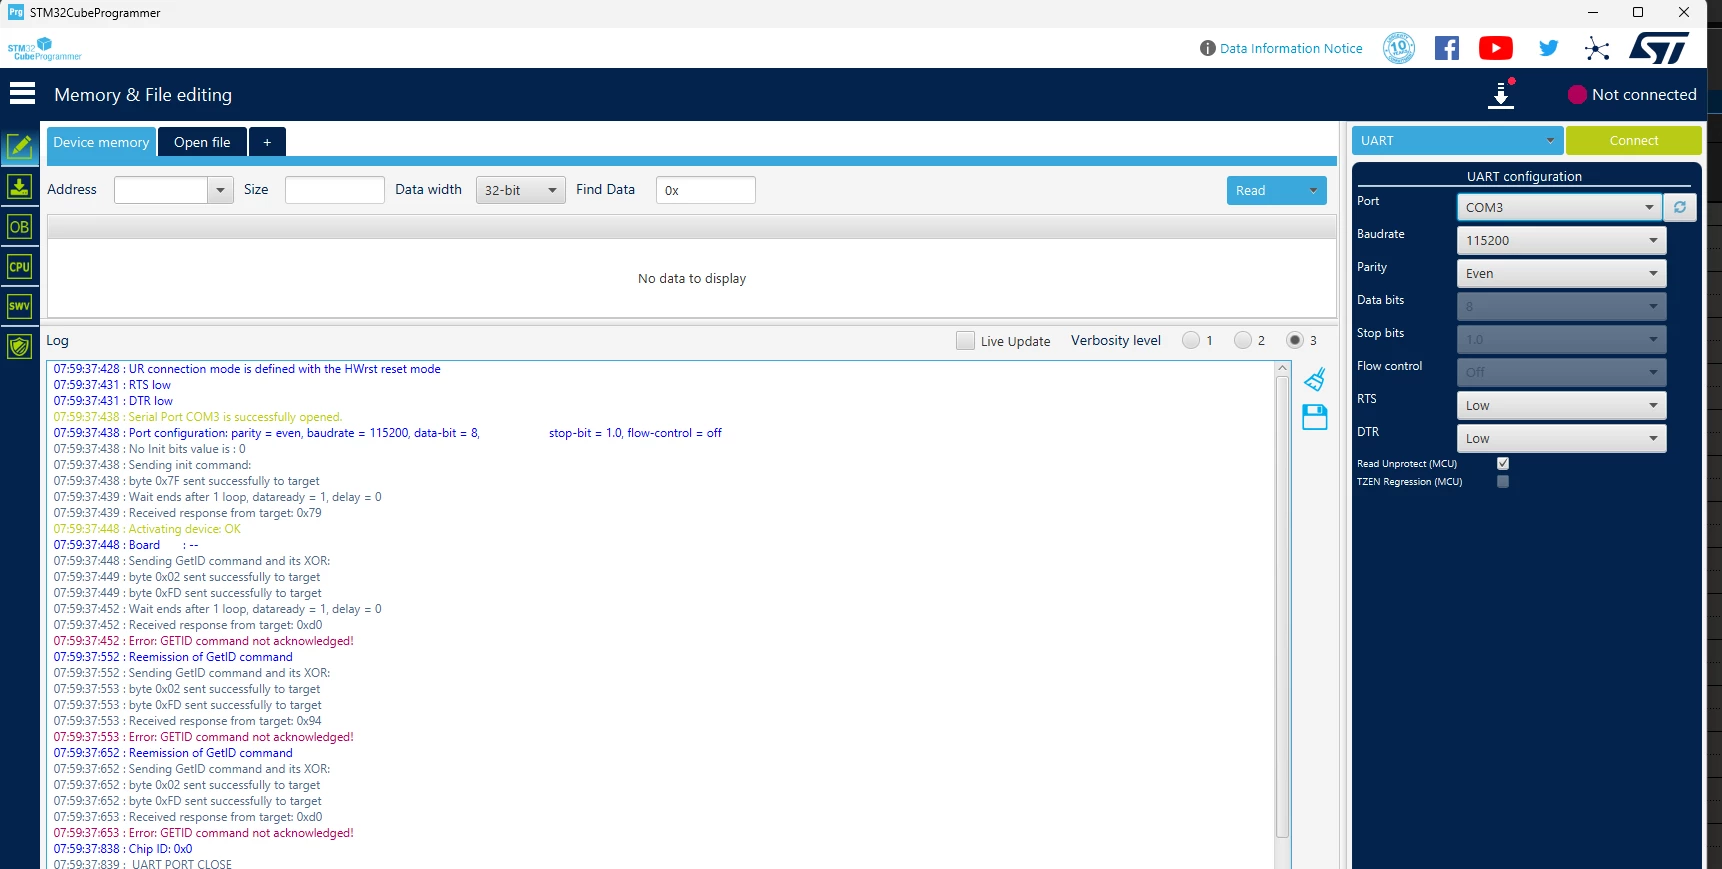Toggle TZEN Regression (MCU) checkbox
Viewport: 1722px width, 869px height.
click(x=1503, y=482)
